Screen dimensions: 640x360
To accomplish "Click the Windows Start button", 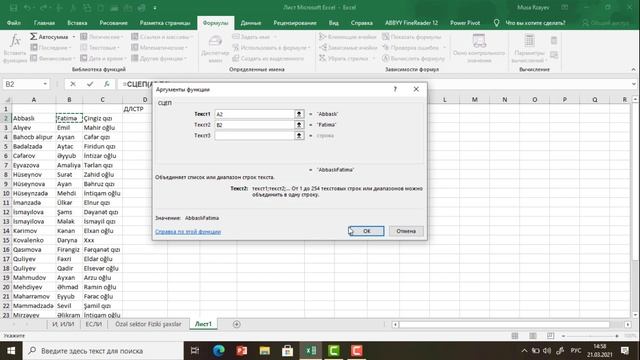I will (x=11, y=351).
